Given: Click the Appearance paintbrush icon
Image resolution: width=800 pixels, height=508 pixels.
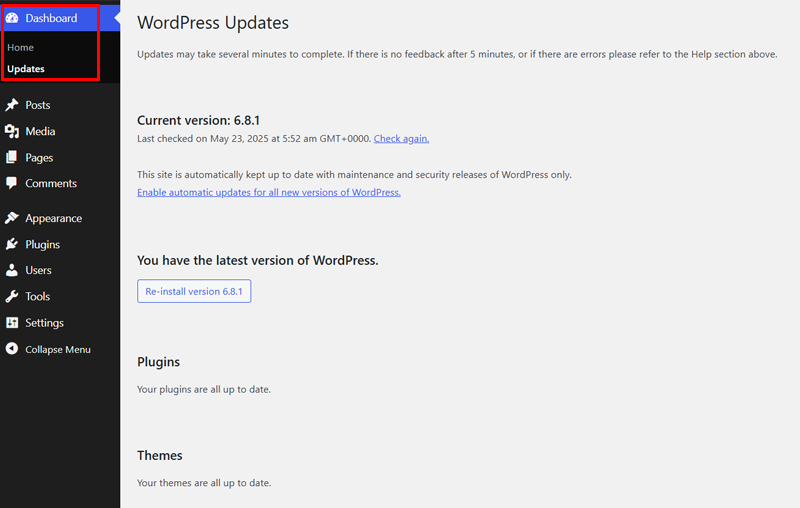Looking at the screenshot, I should [x=12, y=218].
